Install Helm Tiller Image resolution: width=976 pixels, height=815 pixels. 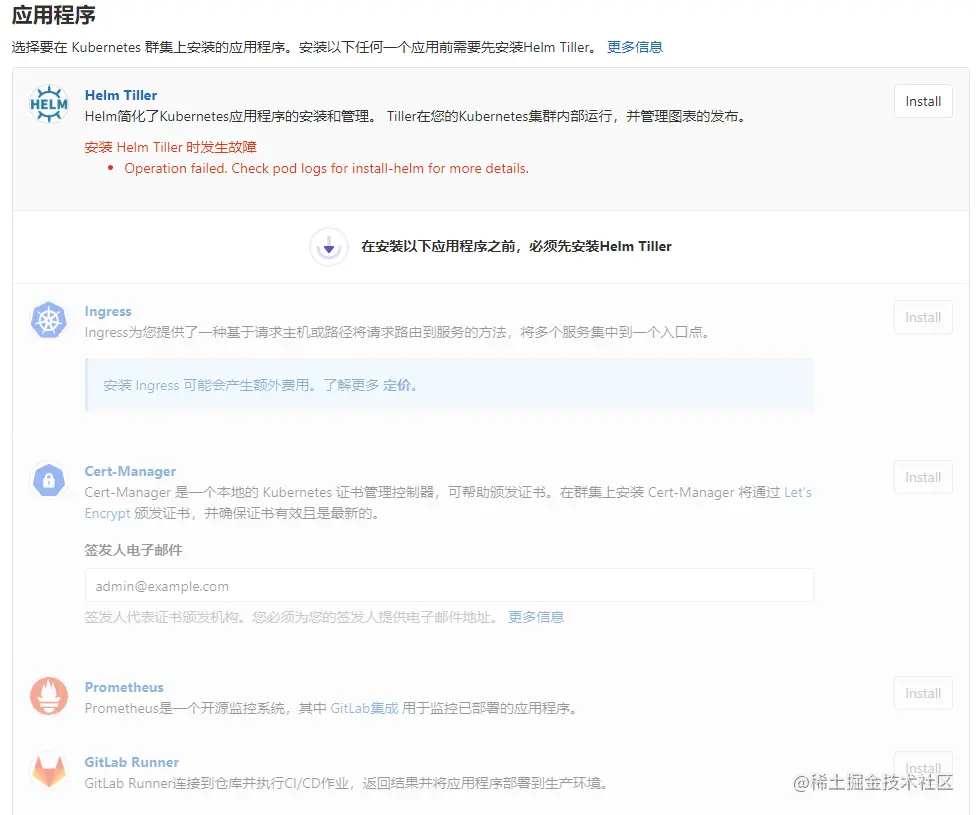[923, 101]
